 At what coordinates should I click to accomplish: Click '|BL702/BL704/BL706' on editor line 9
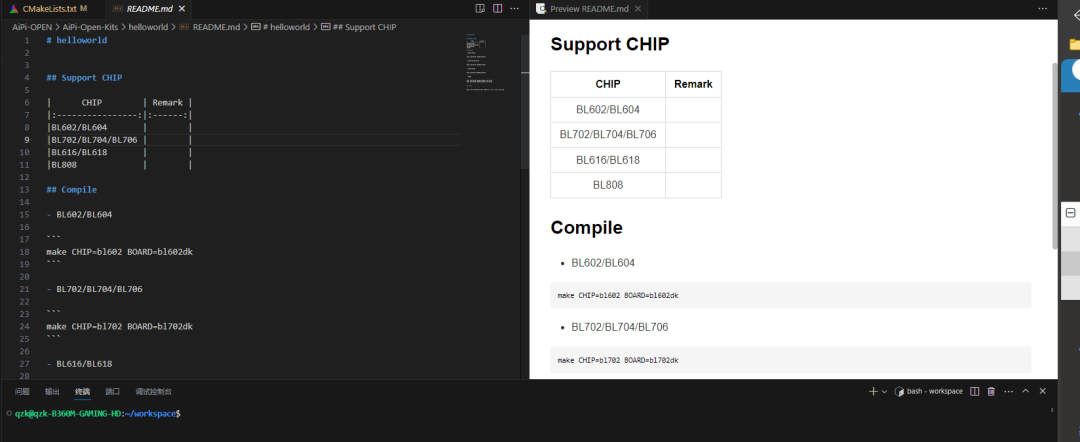click(92, 140)
